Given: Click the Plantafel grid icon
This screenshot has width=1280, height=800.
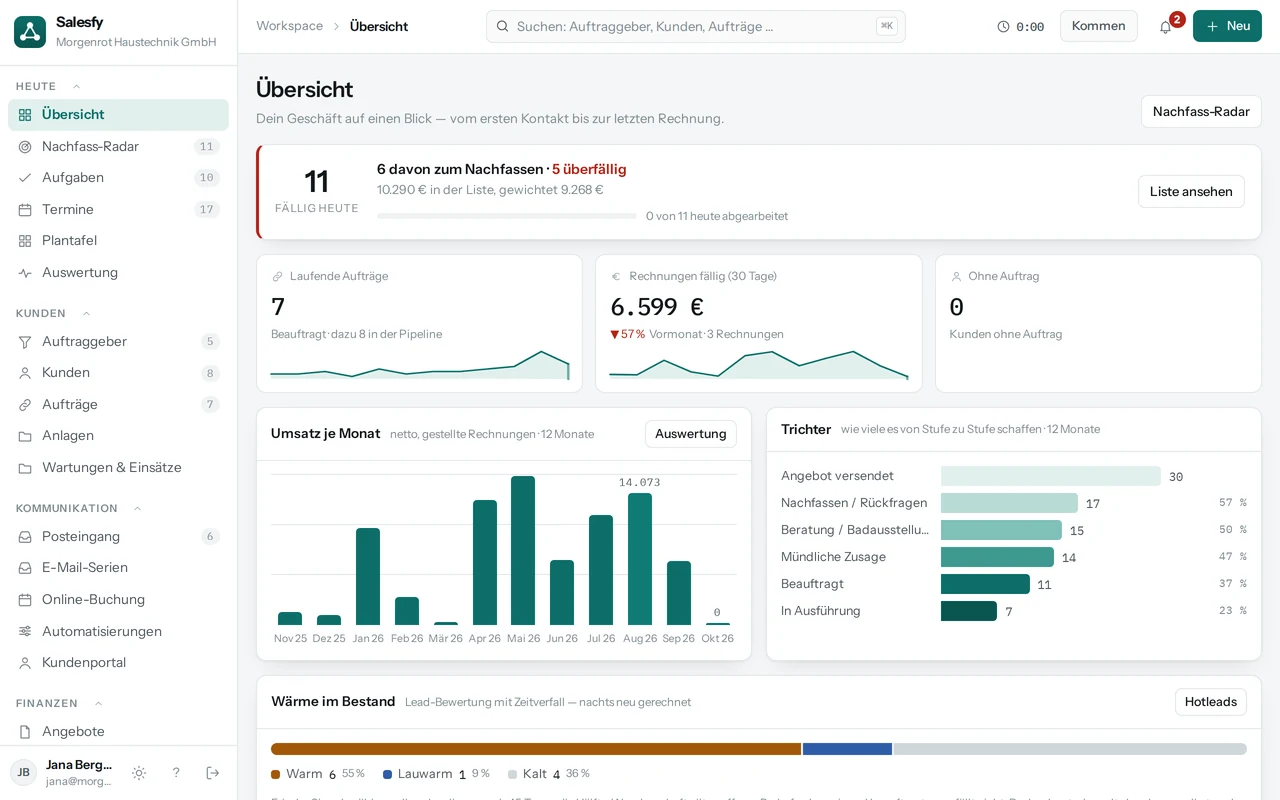Looking at the screenshot, I should coord(25,241).
